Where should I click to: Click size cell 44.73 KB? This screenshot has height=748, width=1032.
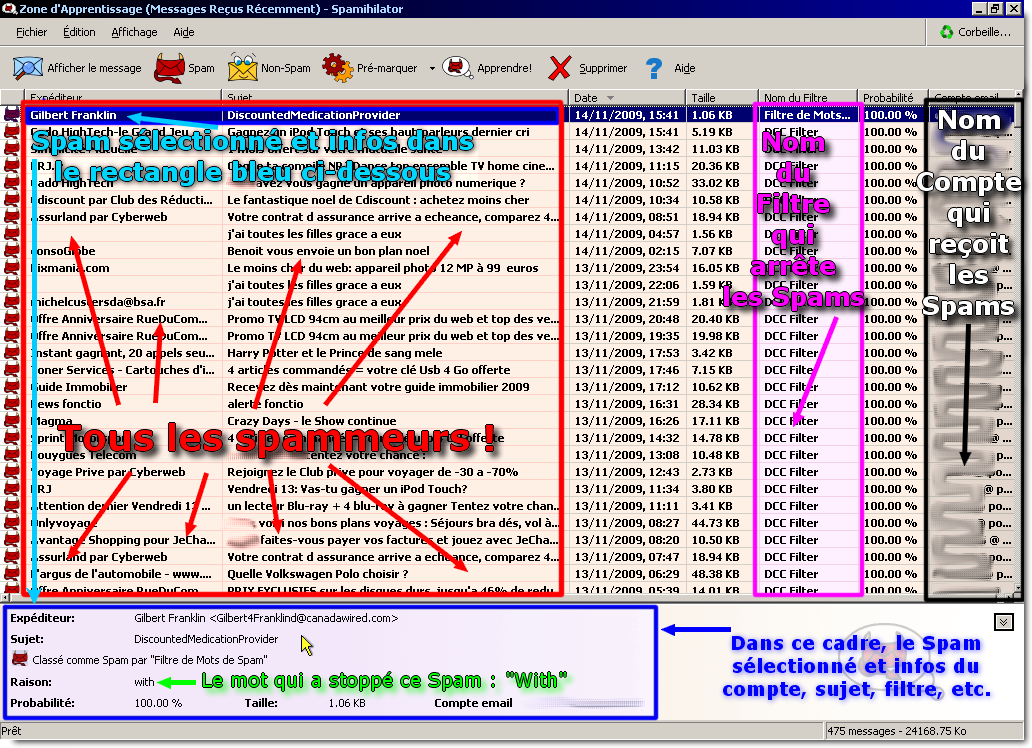[x=715, y=523]
